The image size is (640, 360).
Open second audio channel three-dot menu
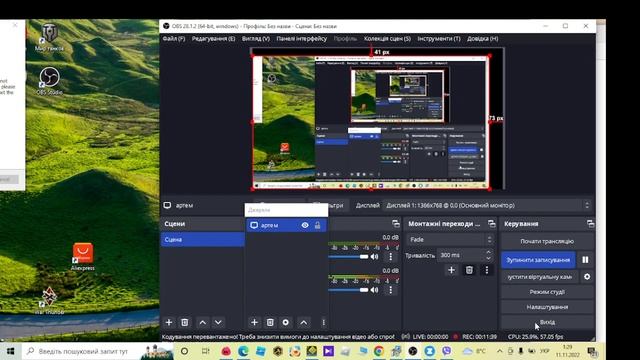click(x=391, y=290)
